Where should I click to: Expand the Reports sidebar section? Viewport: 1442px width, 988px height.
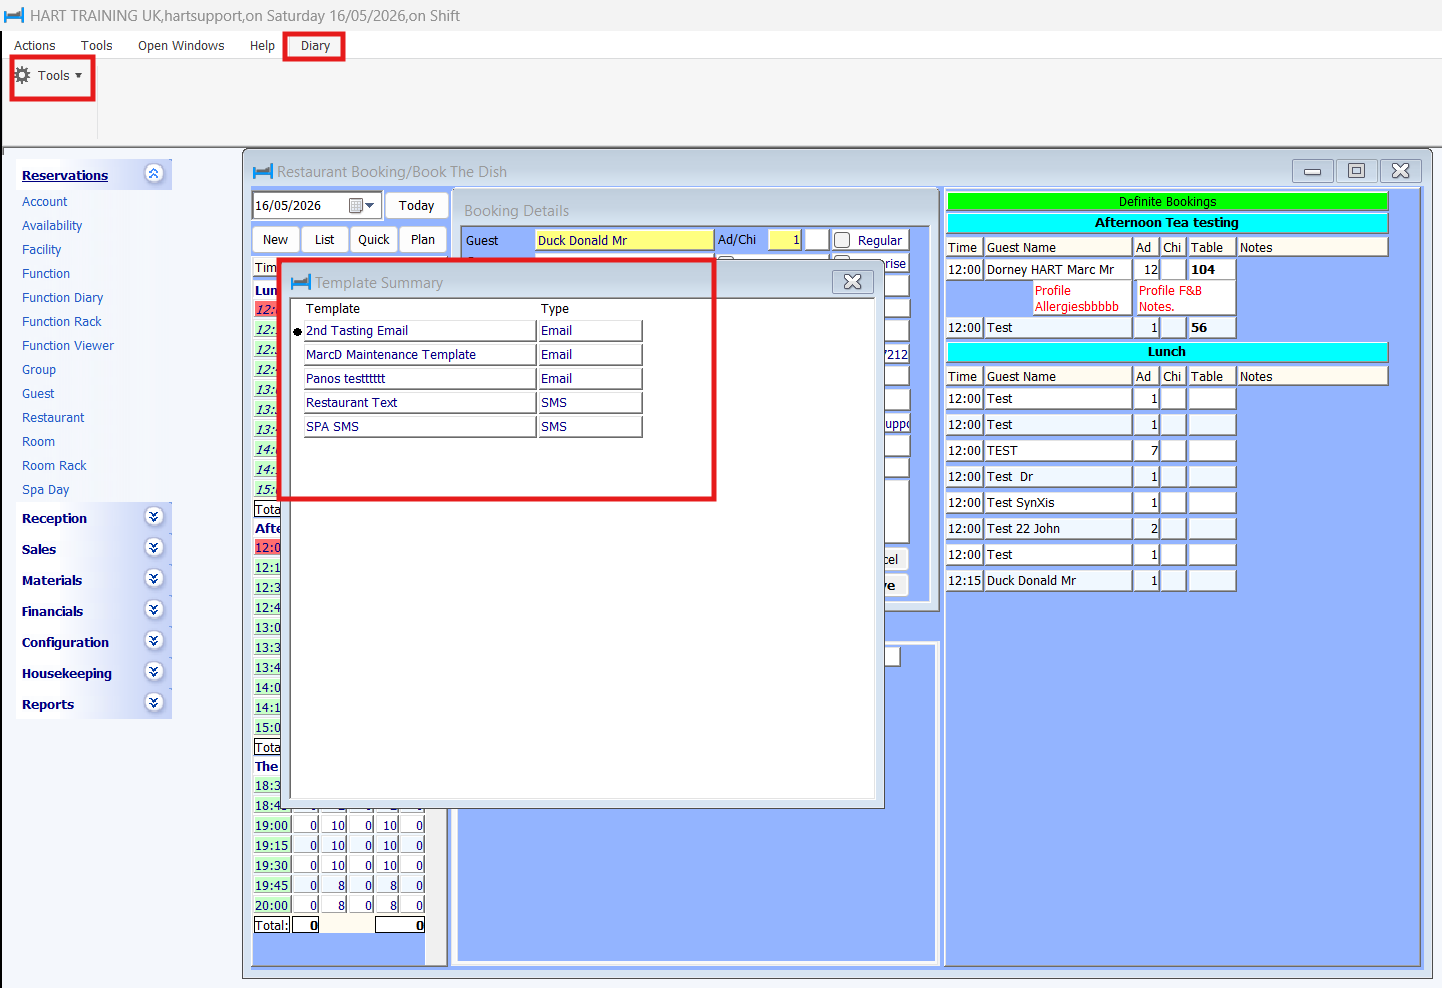[x=153, y=703]
